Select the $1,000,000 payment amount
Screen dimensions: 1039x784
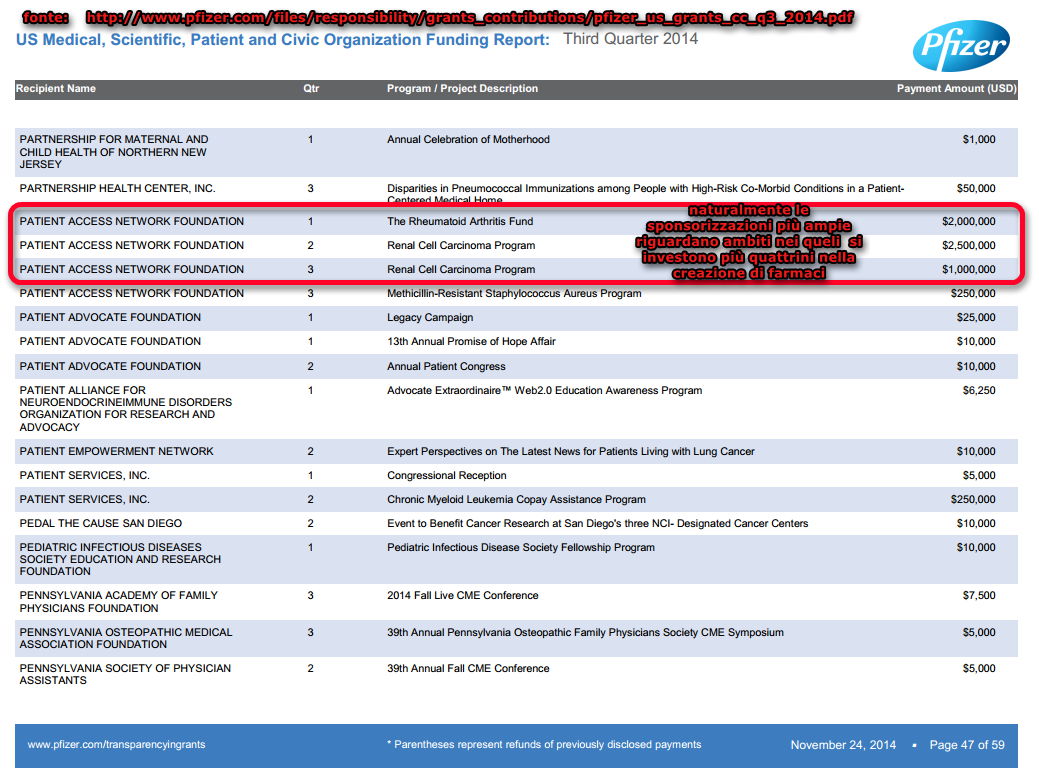click(x=969, y=269)
